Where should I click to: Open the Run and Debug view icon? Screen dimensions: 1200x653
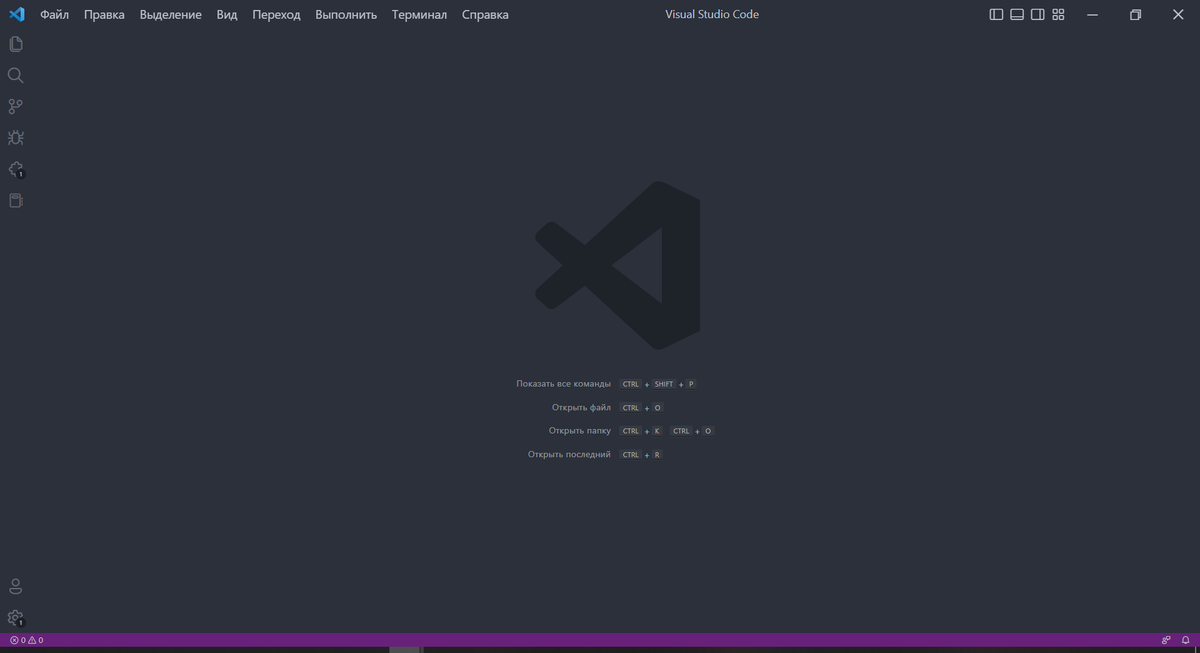pos(16,138)
